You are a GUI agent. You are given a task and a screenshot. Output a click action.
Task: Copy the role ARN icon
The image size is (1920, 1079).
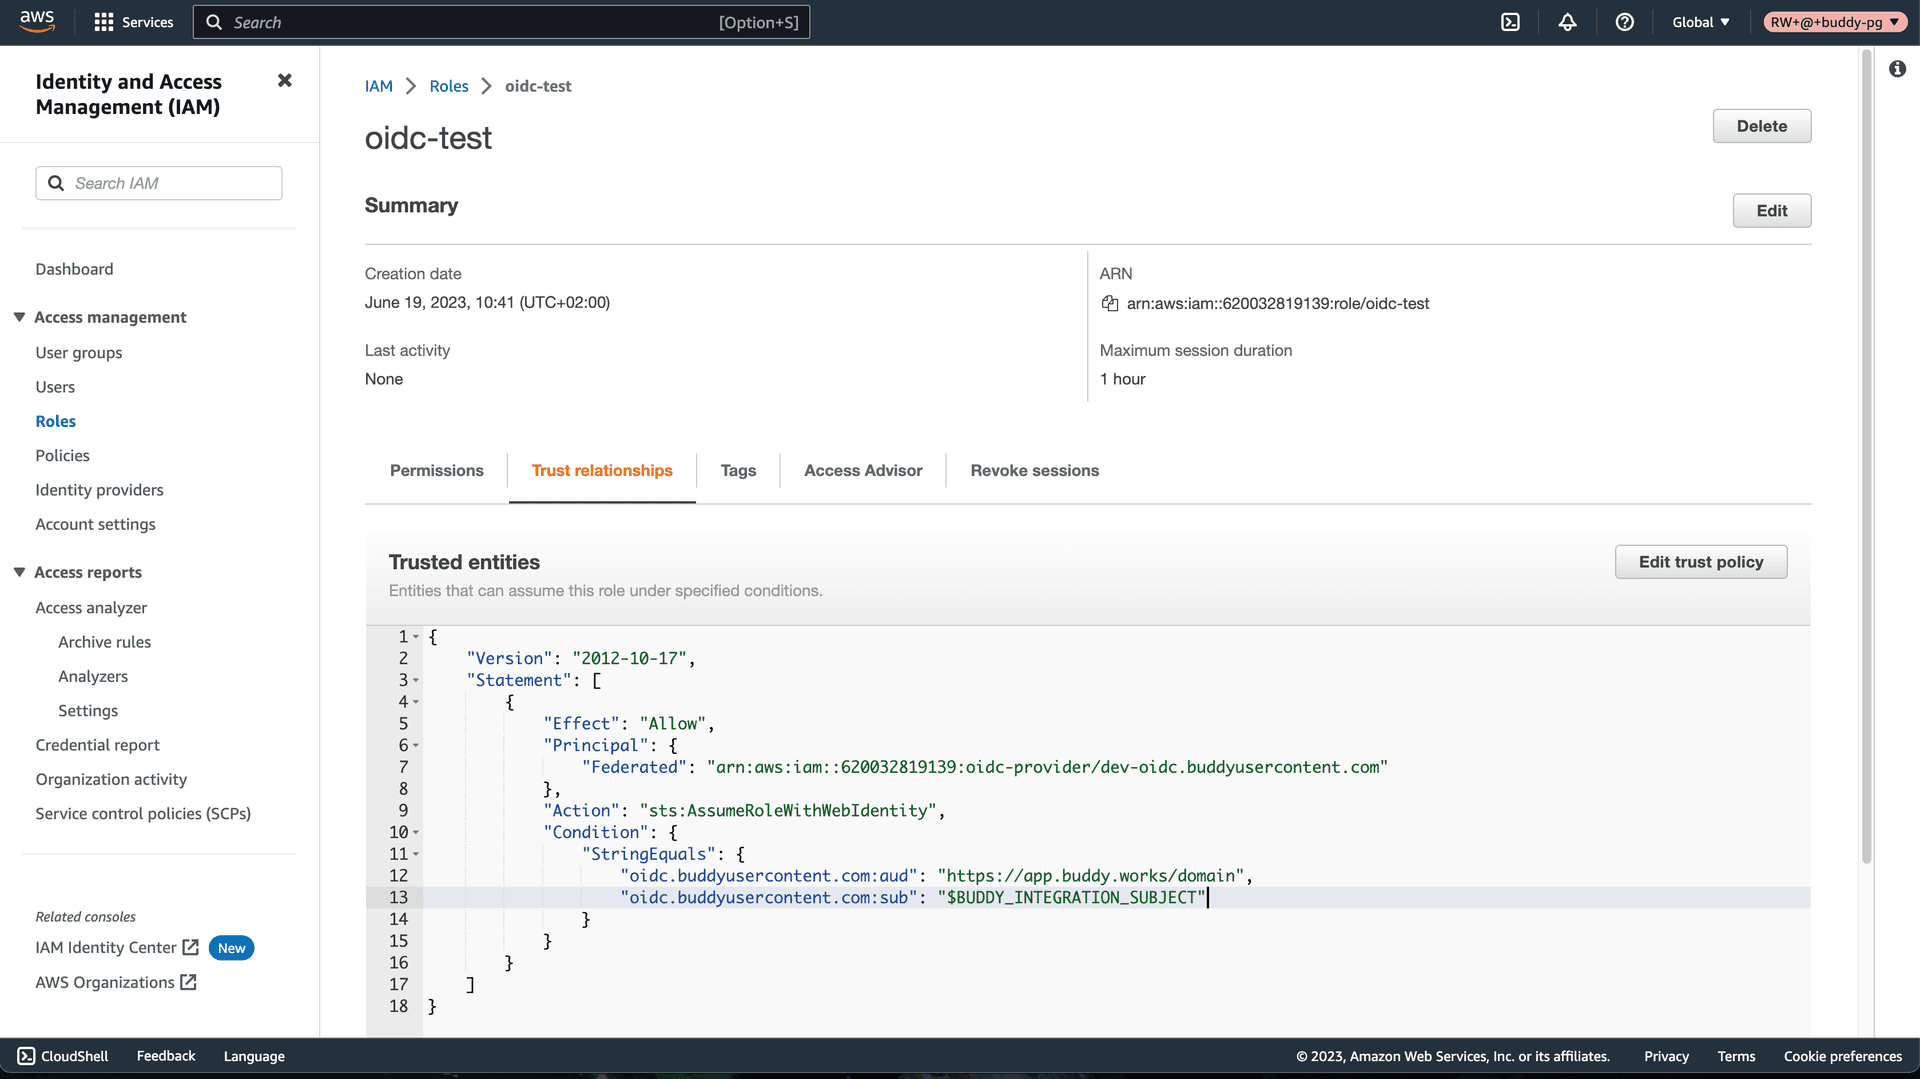tap(1109, 303)
